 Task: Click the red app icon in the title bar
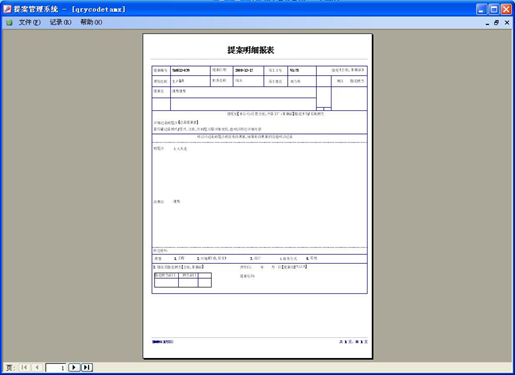(x=7, y=9)
